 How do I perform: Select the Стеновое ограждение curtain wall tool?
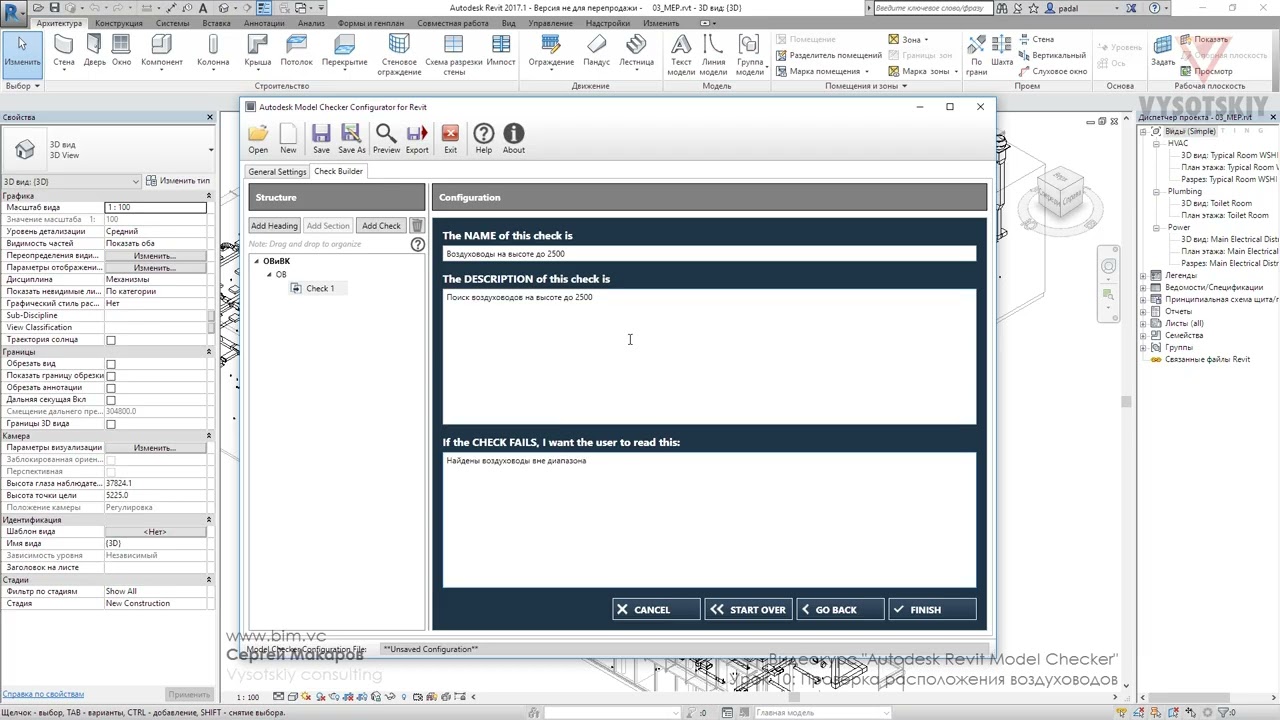(399, 54)
